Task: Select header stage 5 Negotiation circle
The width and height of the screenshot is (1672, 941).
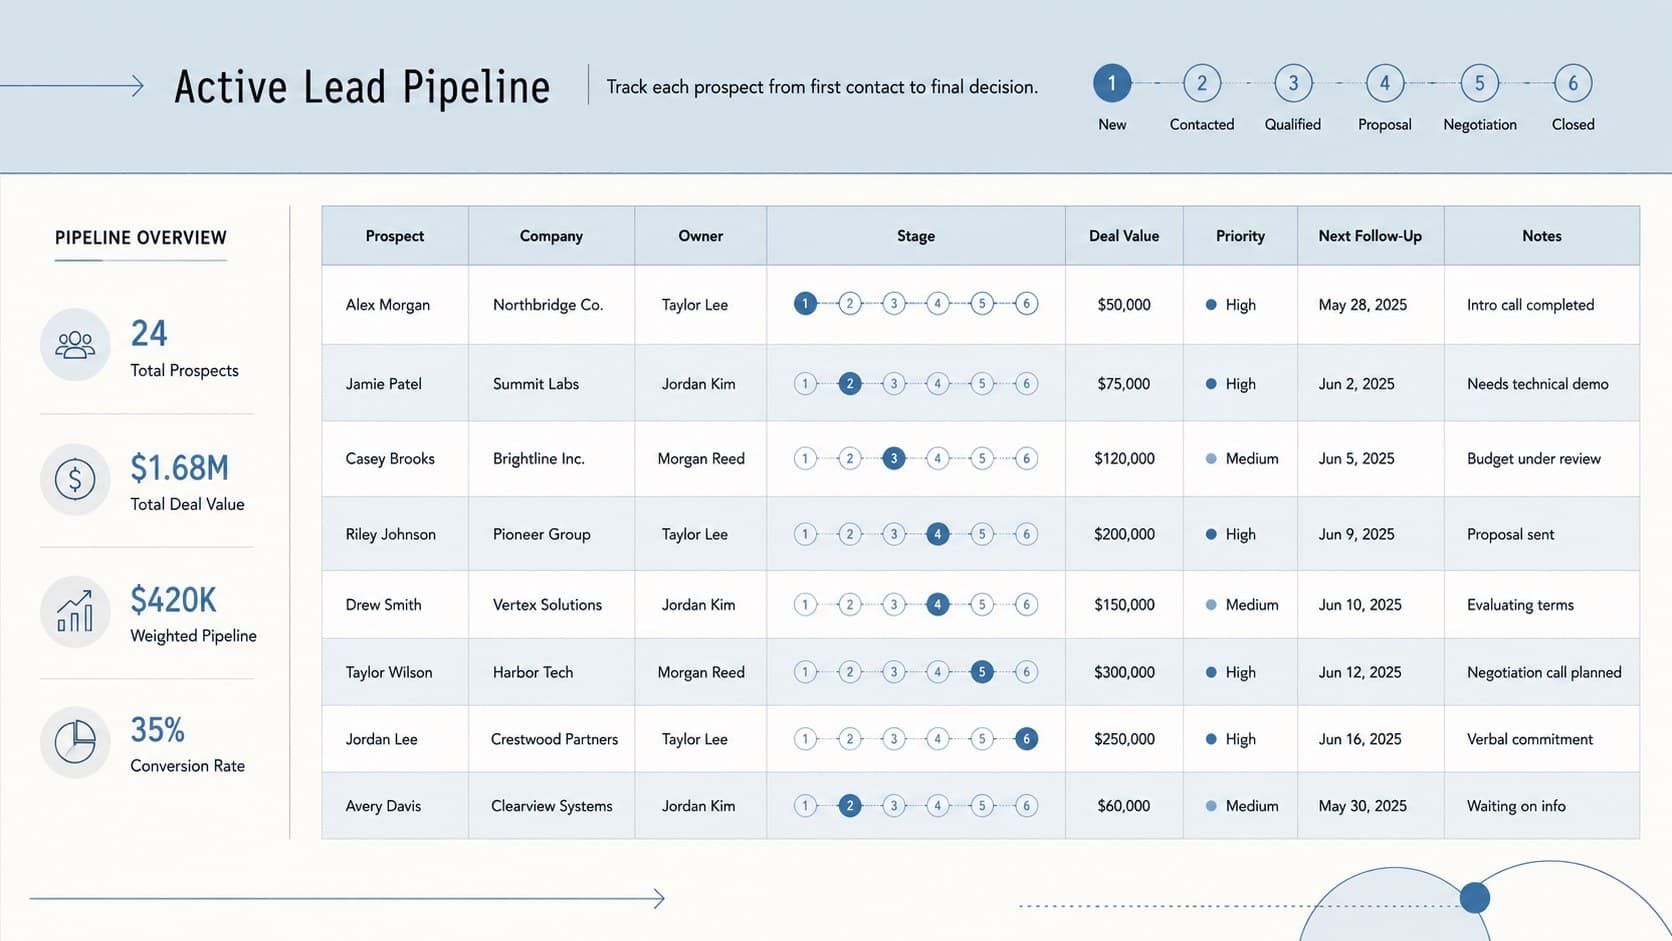Action: [x=1480, y=83]
